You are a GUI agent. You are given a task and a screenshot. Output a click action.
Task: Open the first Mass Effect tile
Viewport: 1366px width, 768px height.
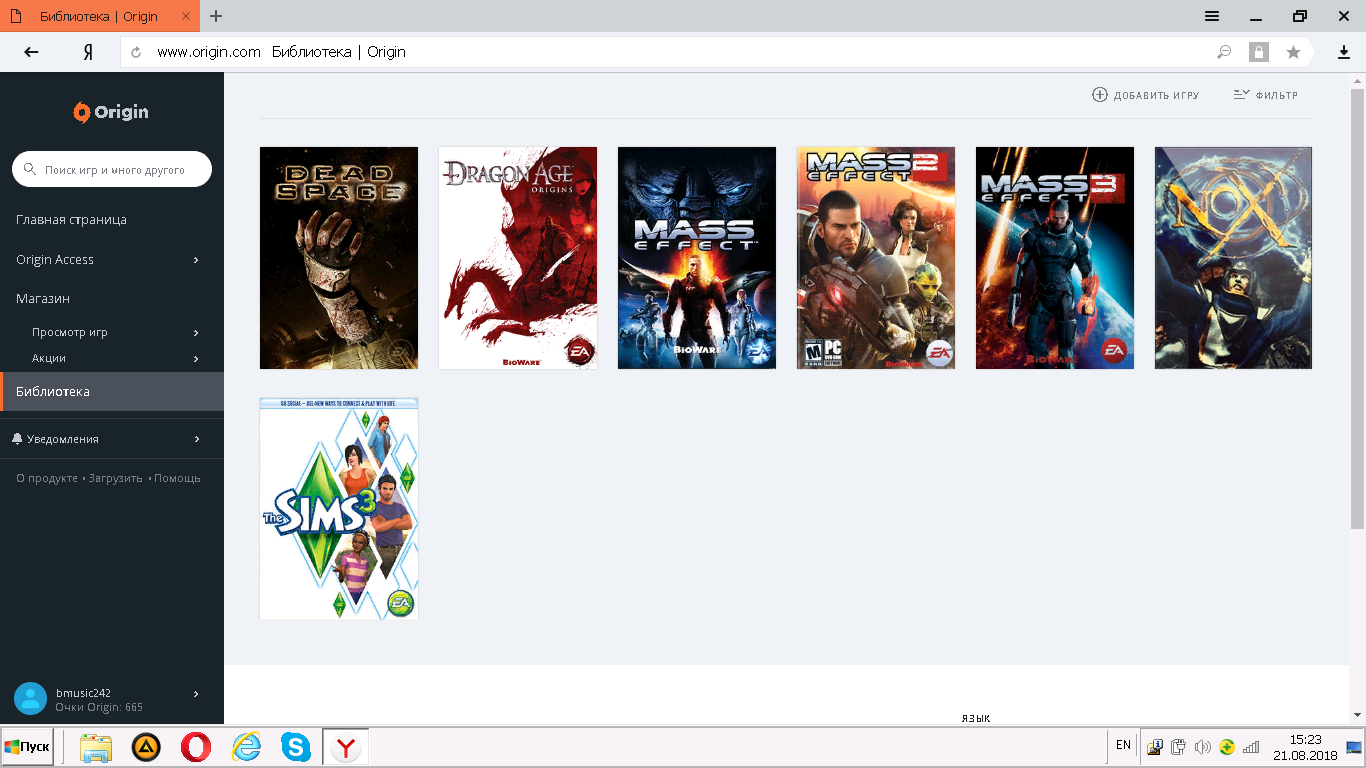click(x=697, y=258)
